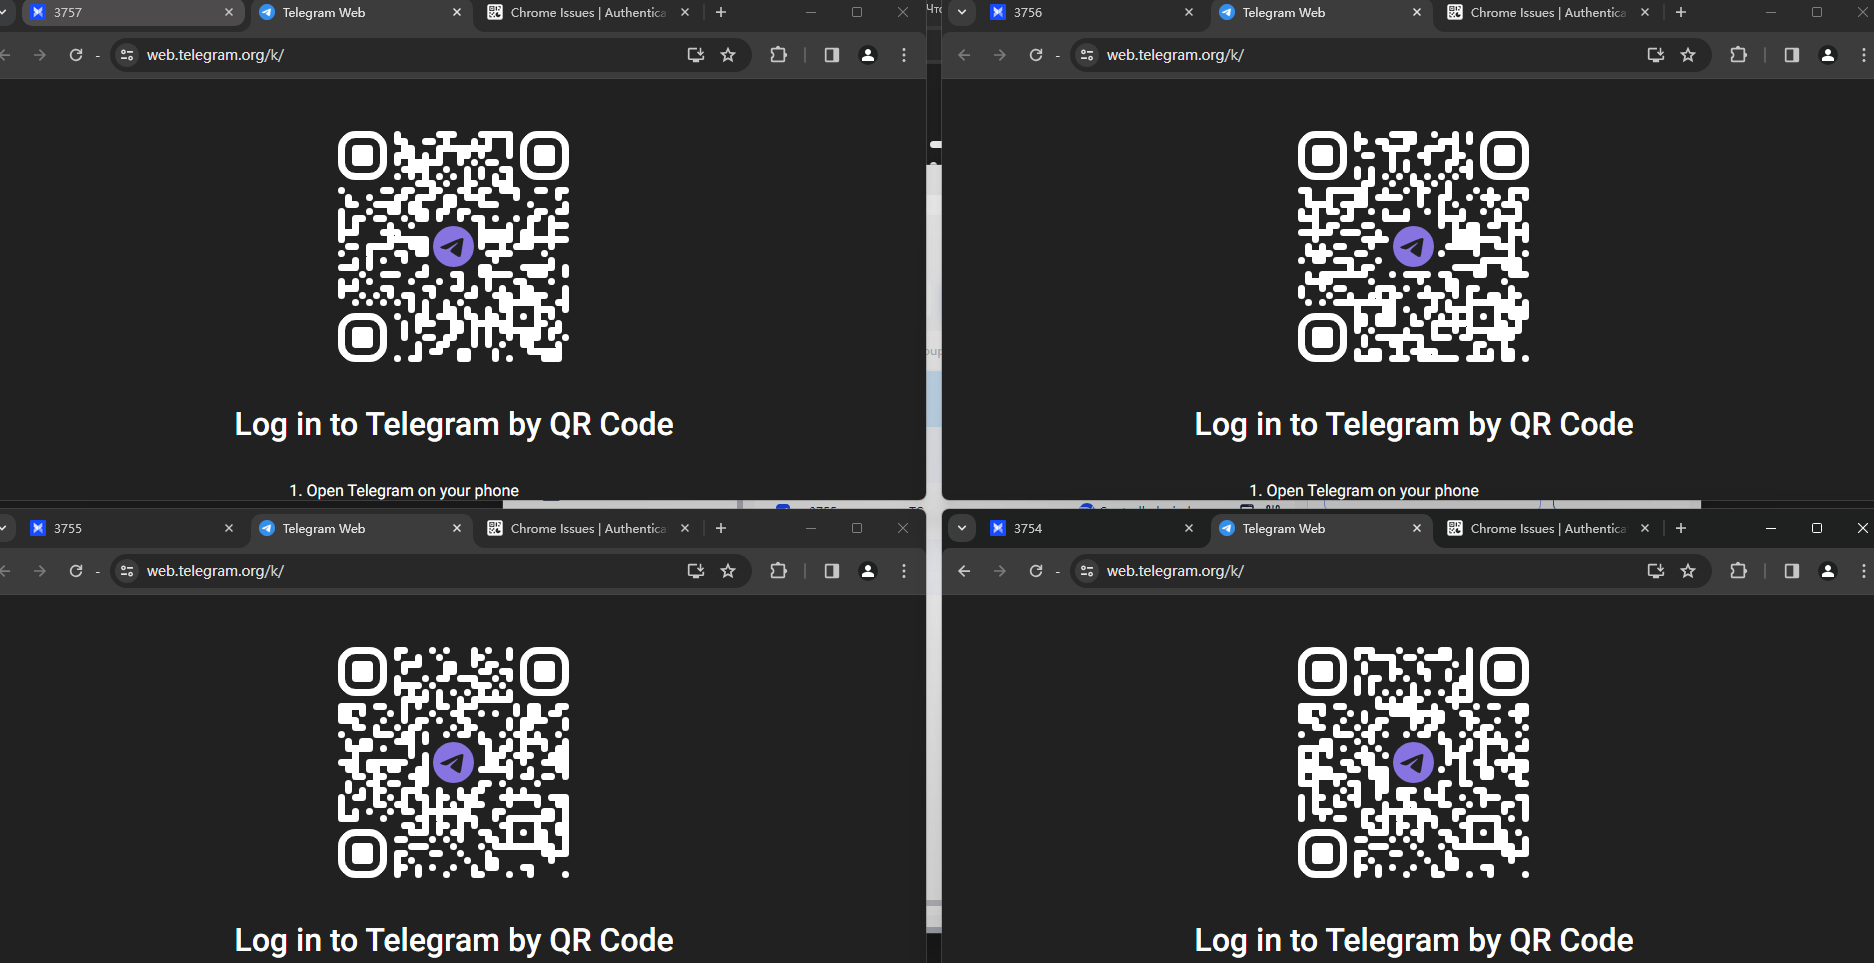Open Extensions puzzle icon in 3756 window
Image resolution: width=1874 pixels, height=963 pixels.
click(x=1738, y=55)
